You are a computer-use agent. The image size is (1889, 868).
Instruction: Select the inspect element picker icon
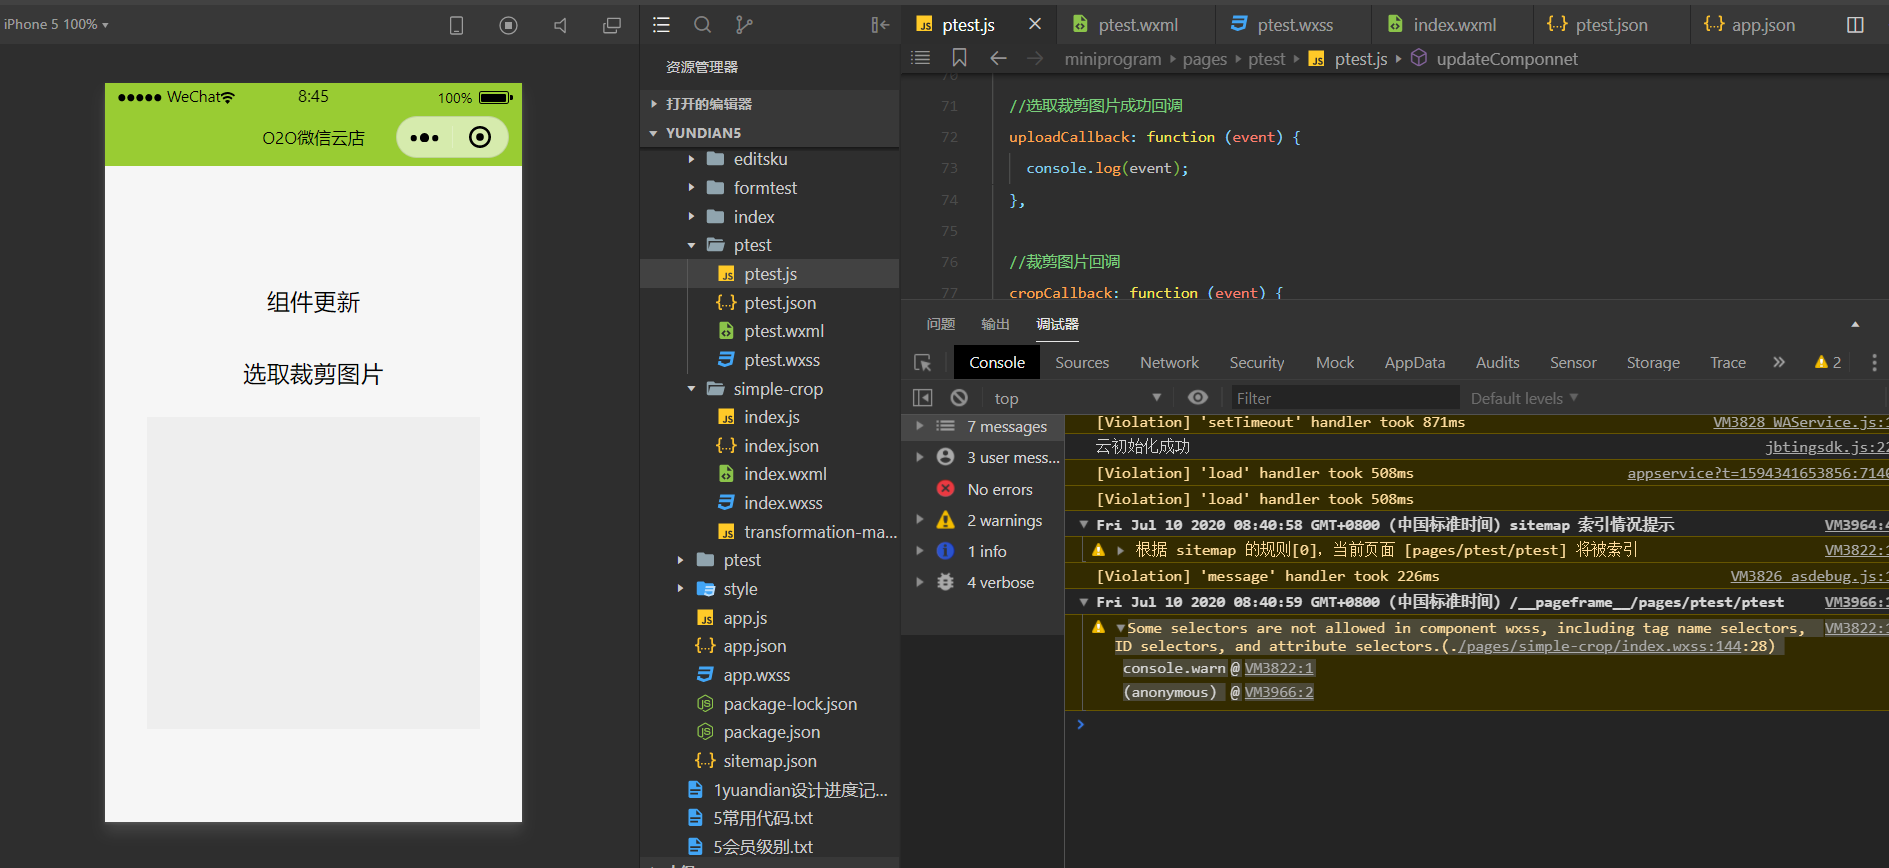click(x=922, y=363)
